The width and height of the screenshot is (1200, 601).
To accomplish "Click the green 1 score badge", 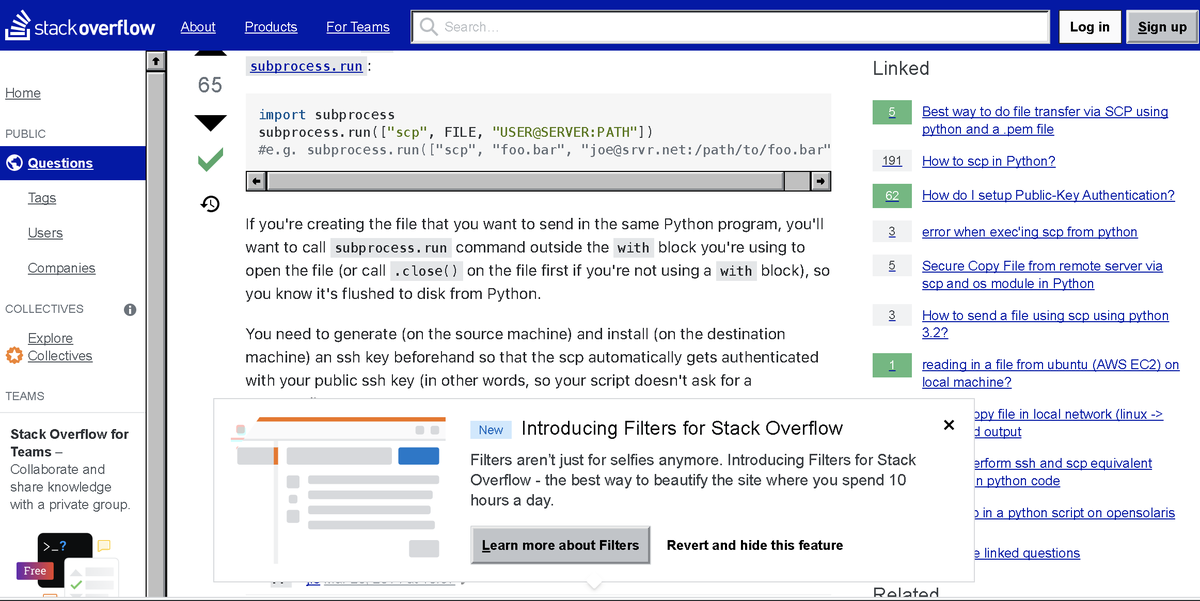I will click(892, 365).
